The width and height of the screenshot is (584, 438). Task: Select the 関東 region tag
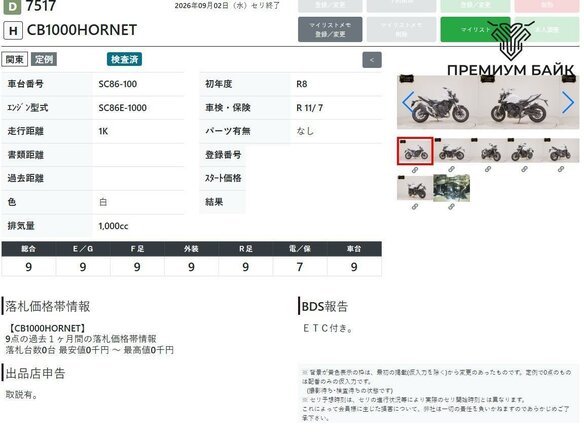click(x=15, y=59)
